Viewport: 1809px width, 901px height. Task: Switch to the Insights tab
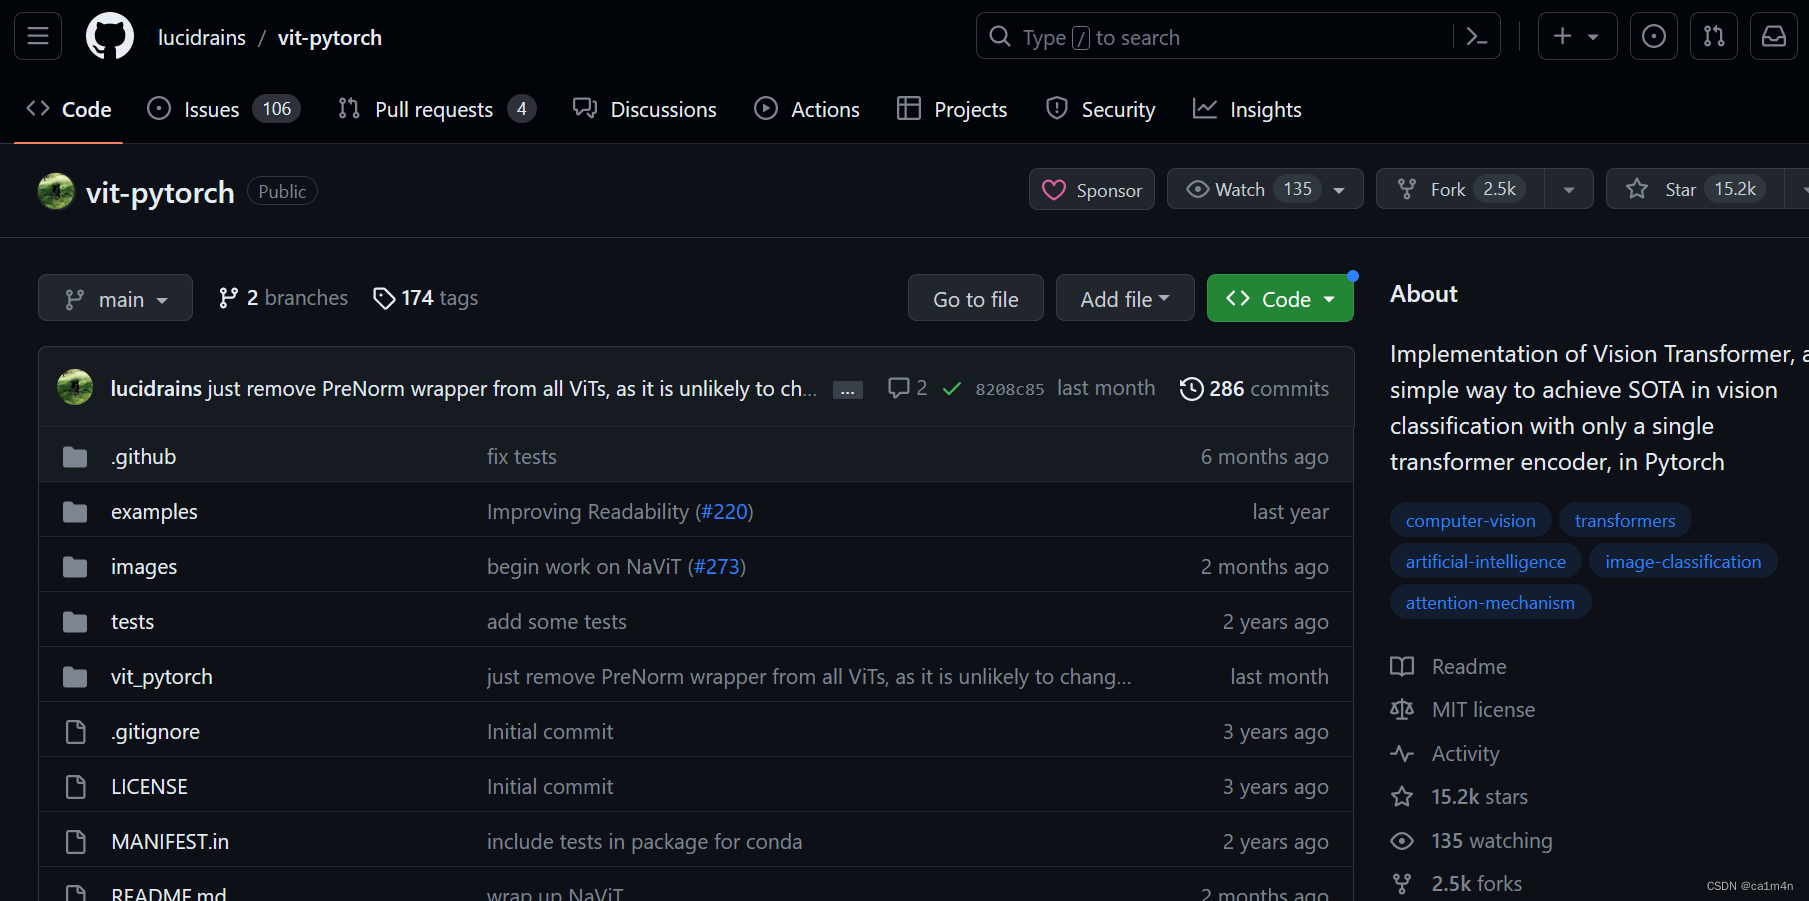[1247, 109]
